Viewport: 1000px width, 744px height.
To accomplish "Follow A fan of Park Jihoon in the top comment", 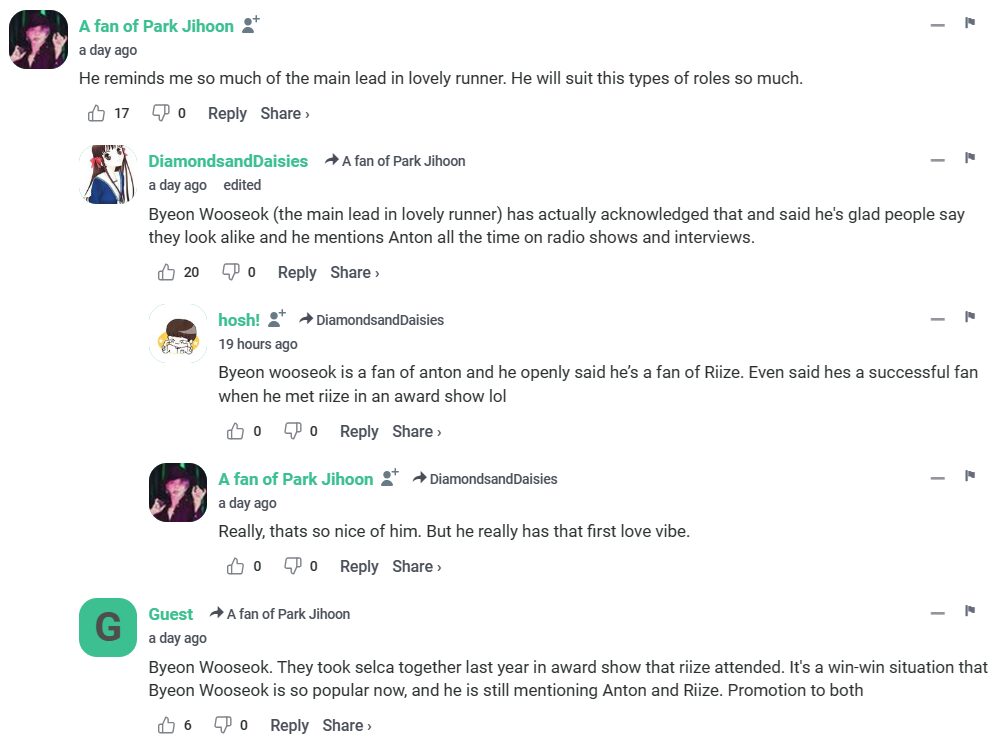I will (251, 25).
